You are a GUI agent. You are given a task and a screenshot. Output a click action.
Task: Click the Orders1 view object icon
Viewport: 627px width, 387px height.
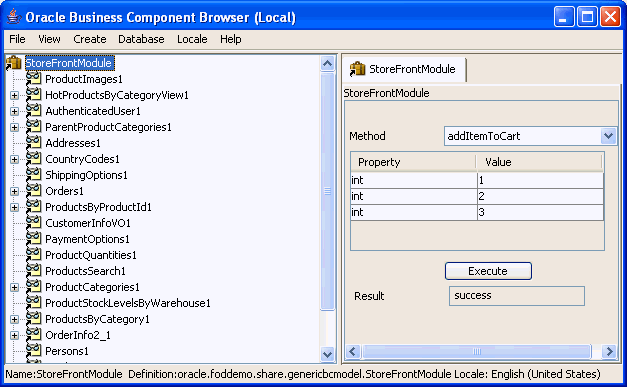pos(34,190)
